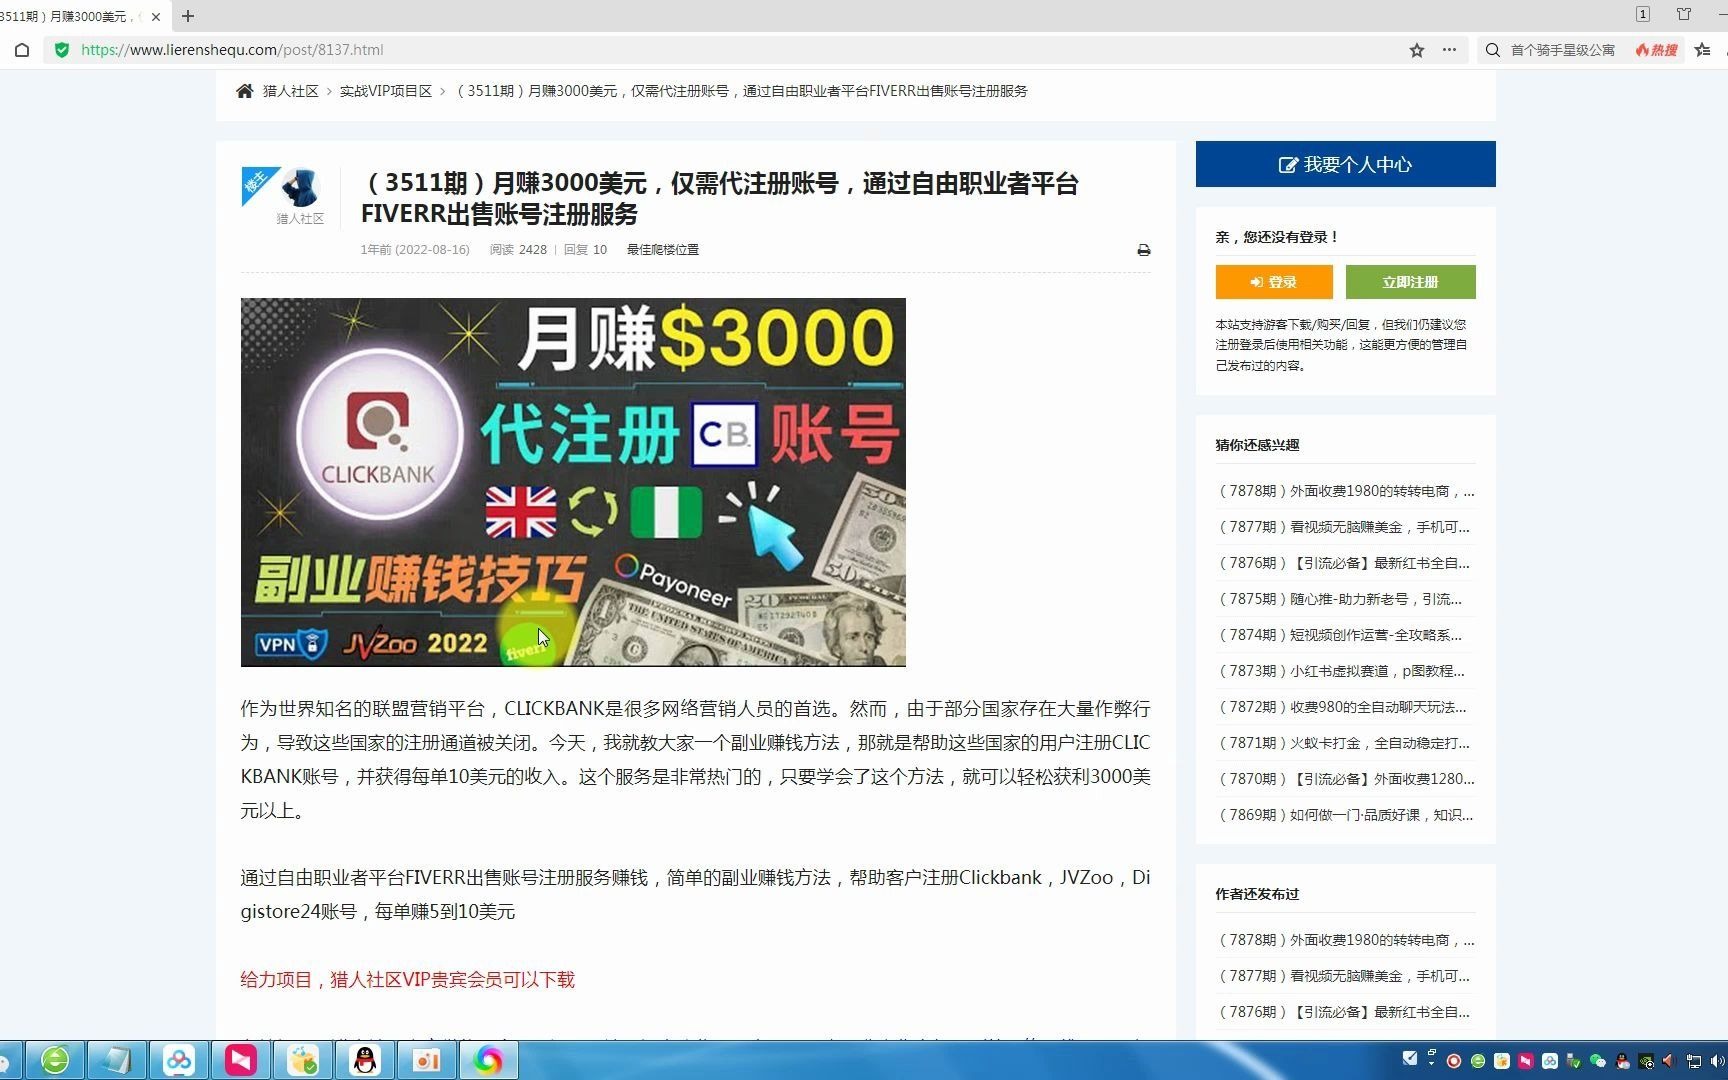Click the post date 1年前 (2022-08-16)
The height and width of the screenshot is (1080, 1728).
point(415,250)
